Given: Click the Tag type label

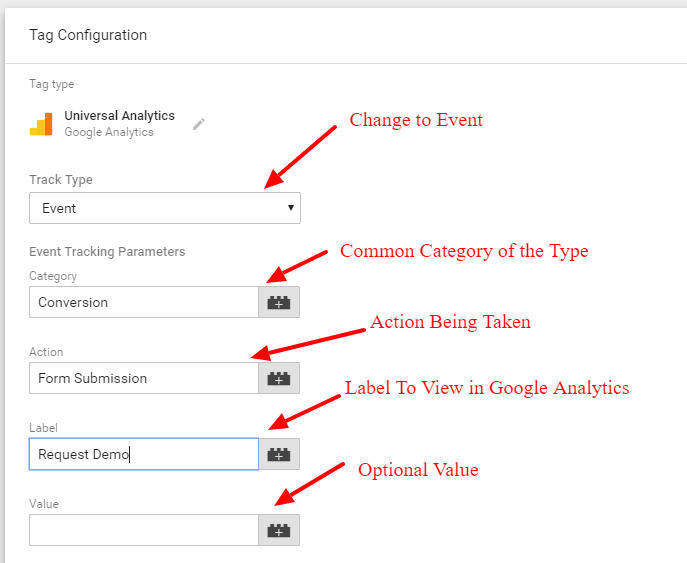Looking at the screenshot, I should pyautogui.click(x=52, y=84).
